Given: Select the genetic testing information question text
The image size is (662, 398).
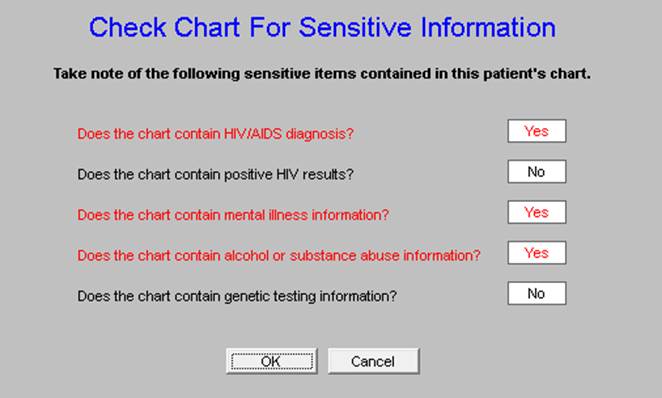Looking at the screenshot, I should (237, 296).
